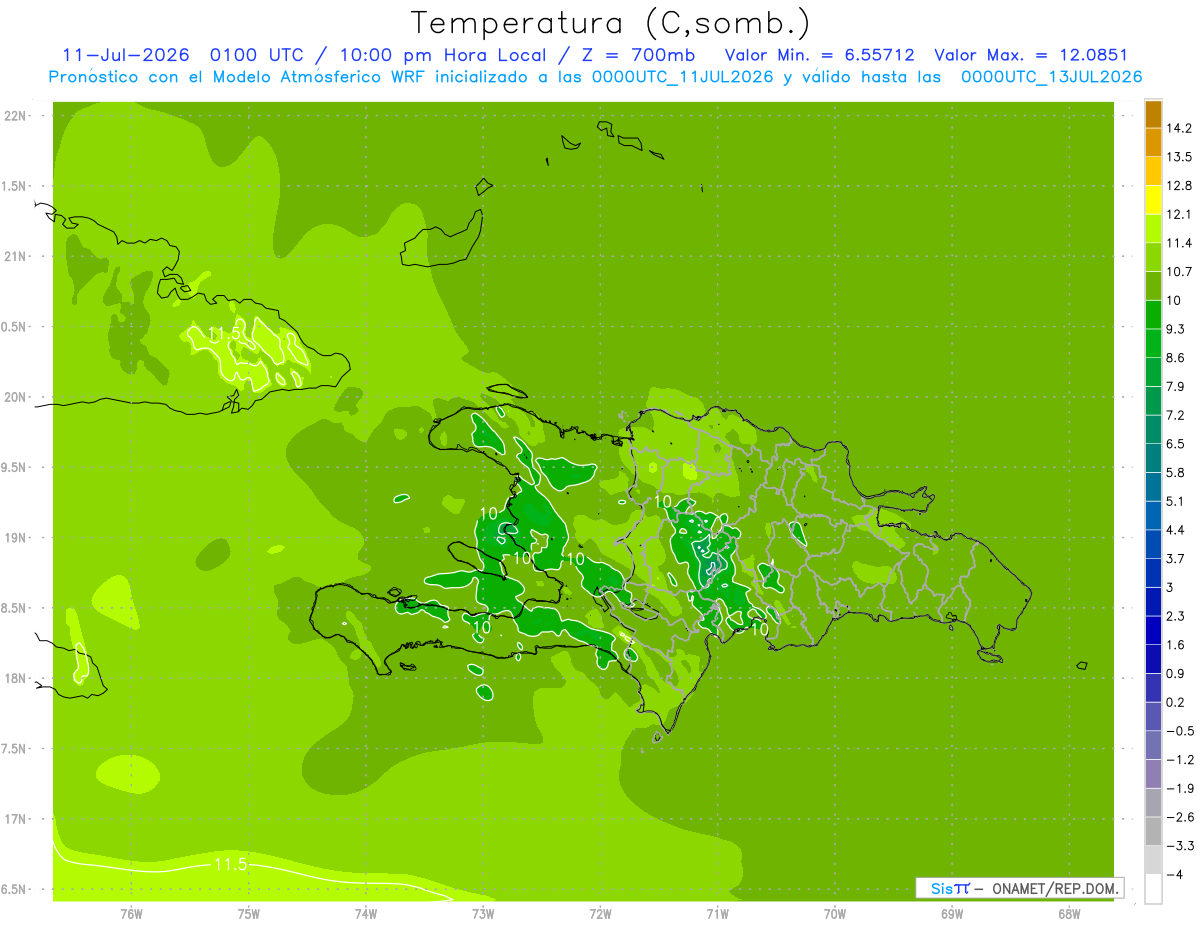Click the "ONAMET/REP.DOM." credit label
This screenshot has height=927, width=1200.
pyautogui.click(x=1053, y=888)
